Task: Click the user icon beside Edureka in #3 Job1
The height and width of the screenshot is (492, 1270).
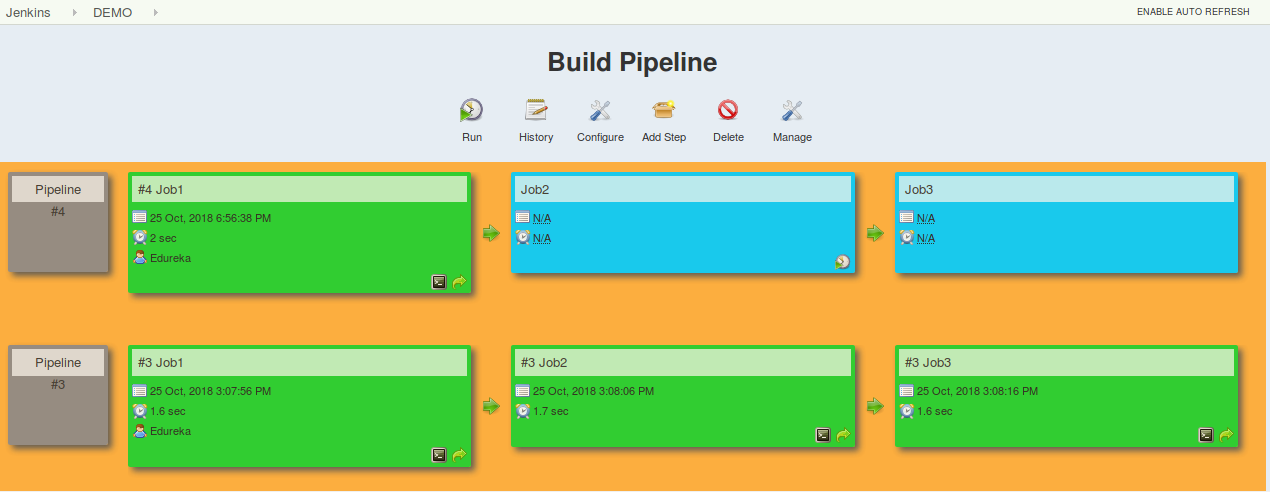Action: 140,431
